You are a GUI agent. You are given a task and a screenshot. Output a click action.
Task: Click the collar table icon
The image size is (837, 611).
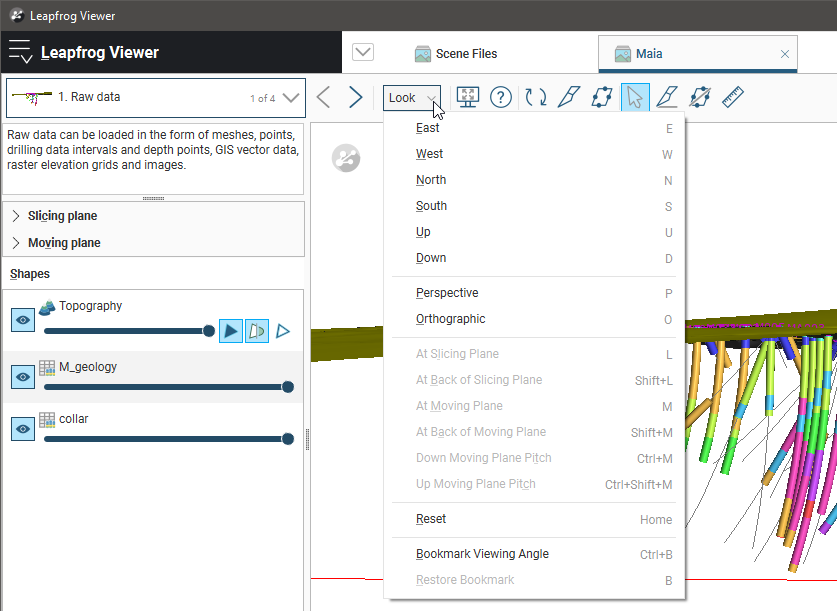[x=47, y=420]
